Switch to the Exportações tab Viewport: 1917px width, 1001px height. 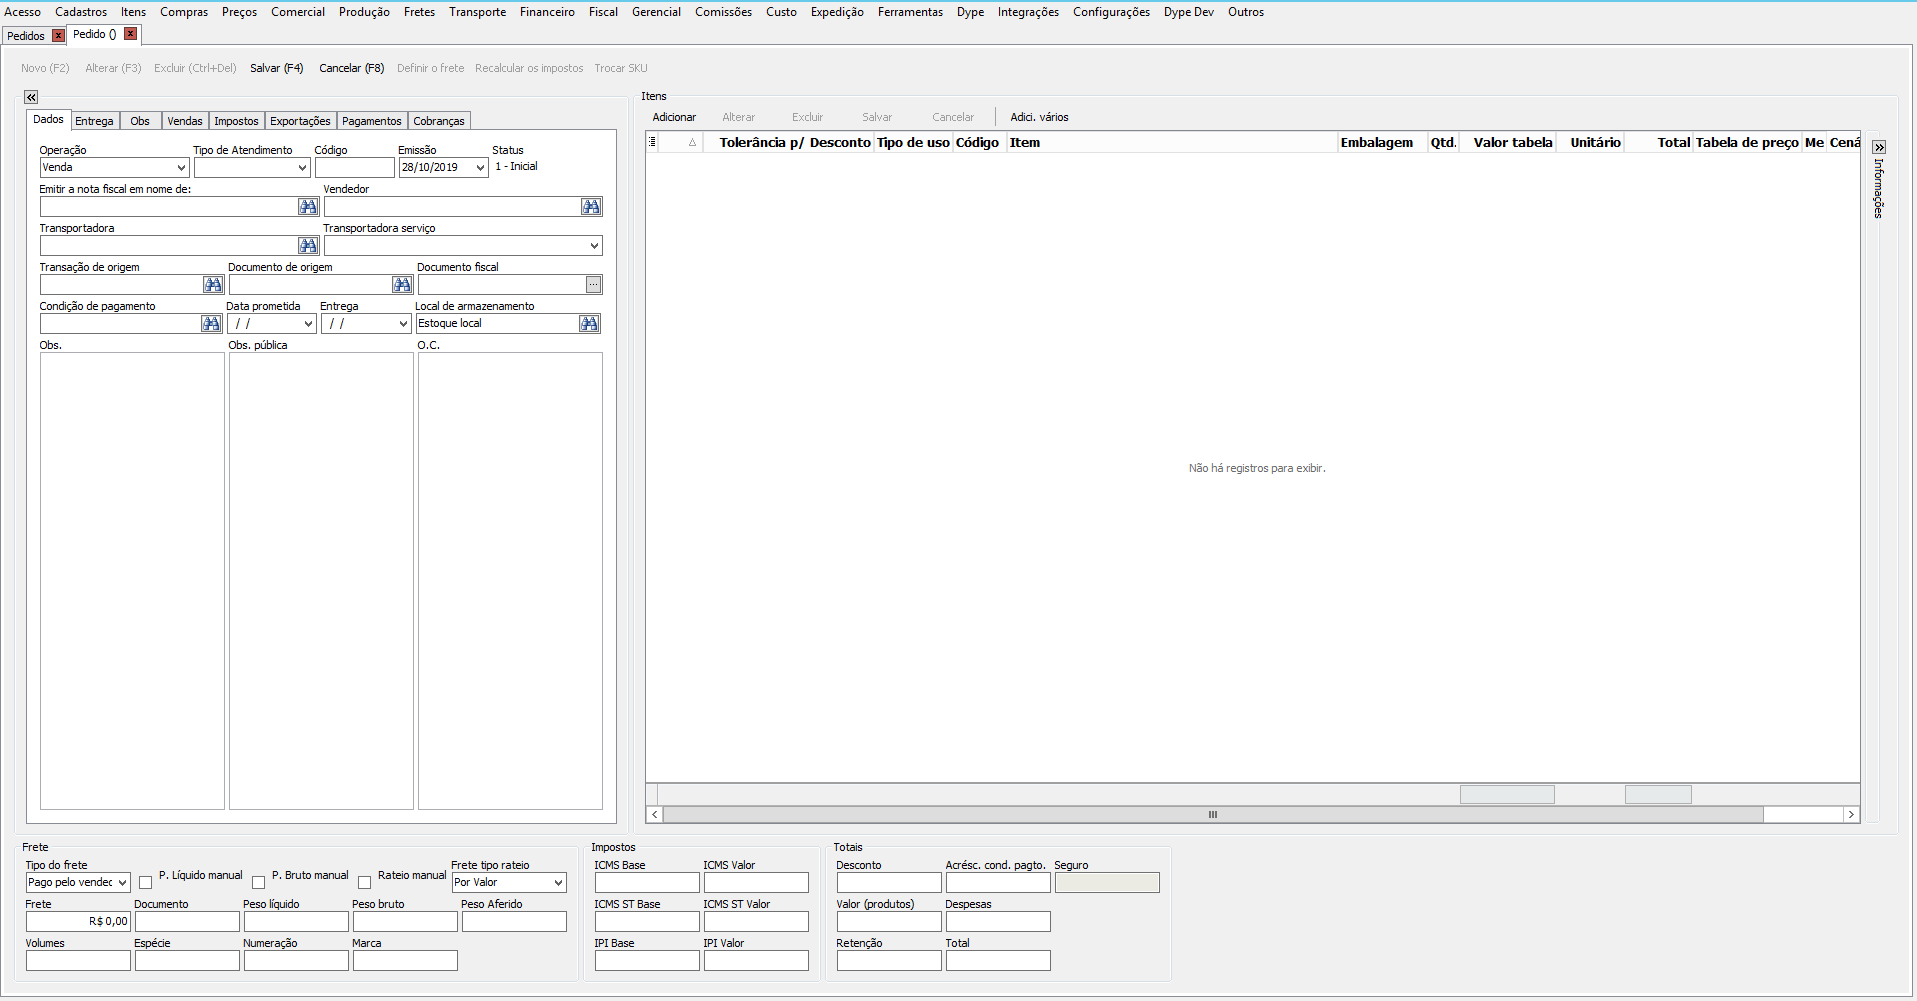pyautogui.click(x=300, y=121)
